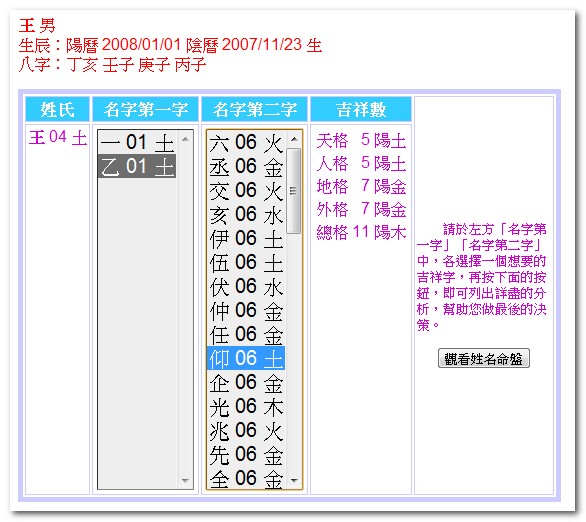586x522 pixels.
Task: Click the 外格 7 陽金 row
Action: [361, 209]
